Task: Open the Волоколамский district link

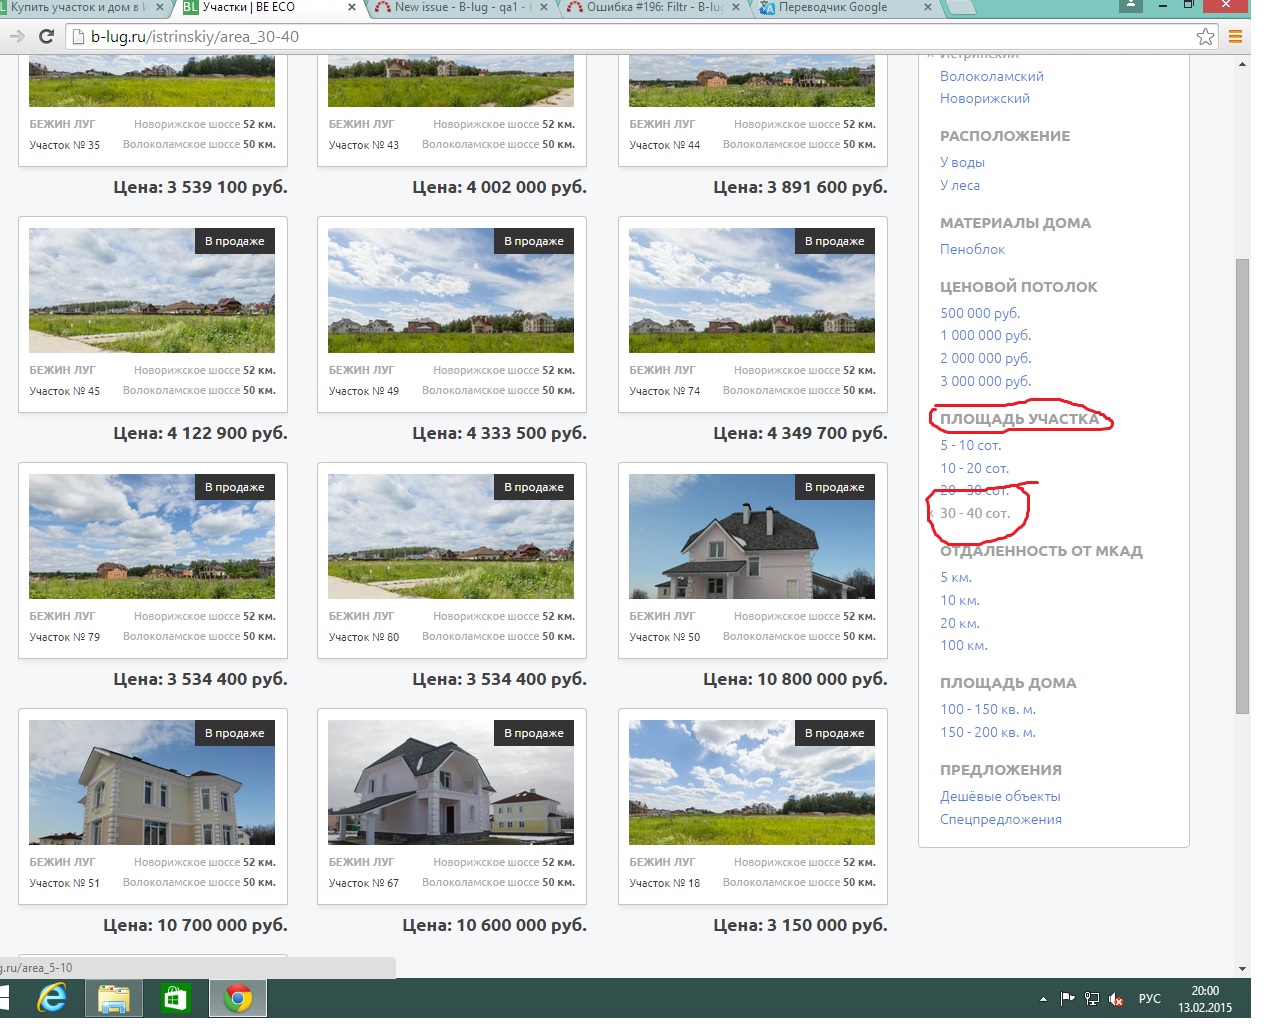Action: point(991,77)
